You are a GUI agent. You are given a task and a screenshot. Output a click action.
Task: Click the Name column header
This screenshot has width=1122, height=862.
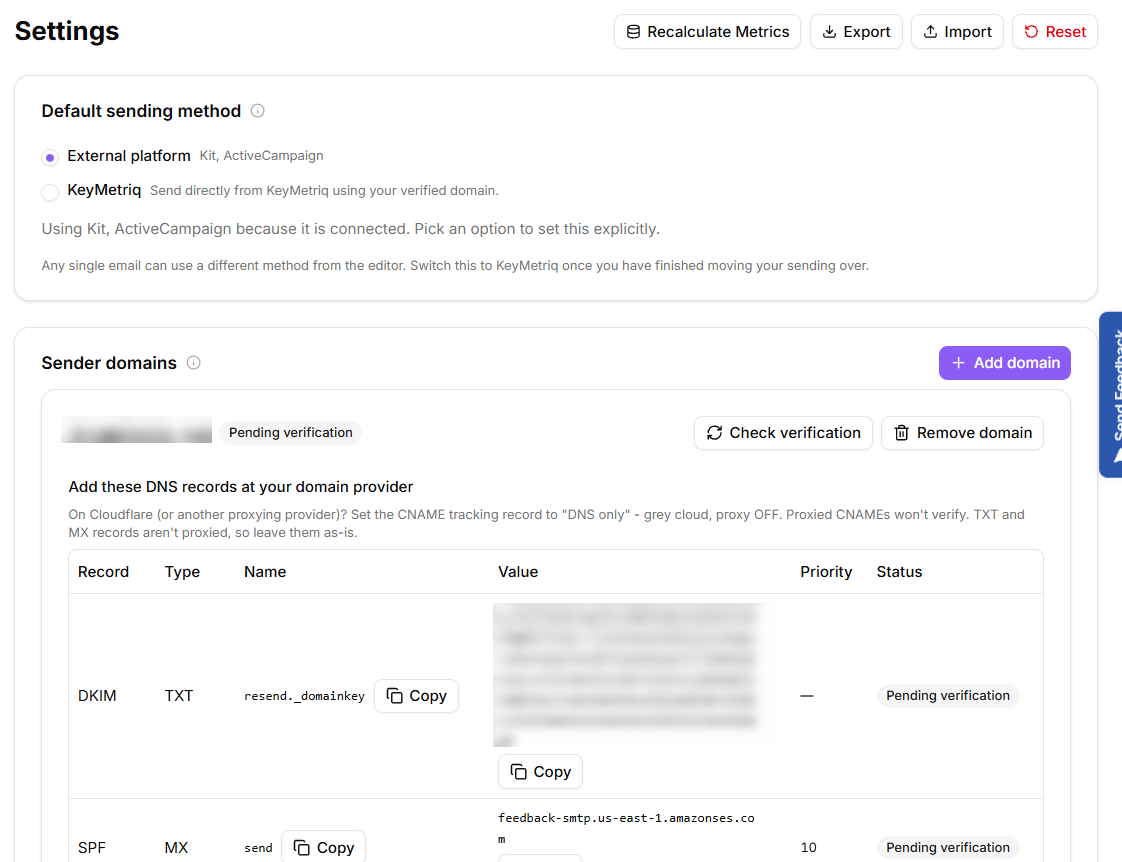(265, 572)
